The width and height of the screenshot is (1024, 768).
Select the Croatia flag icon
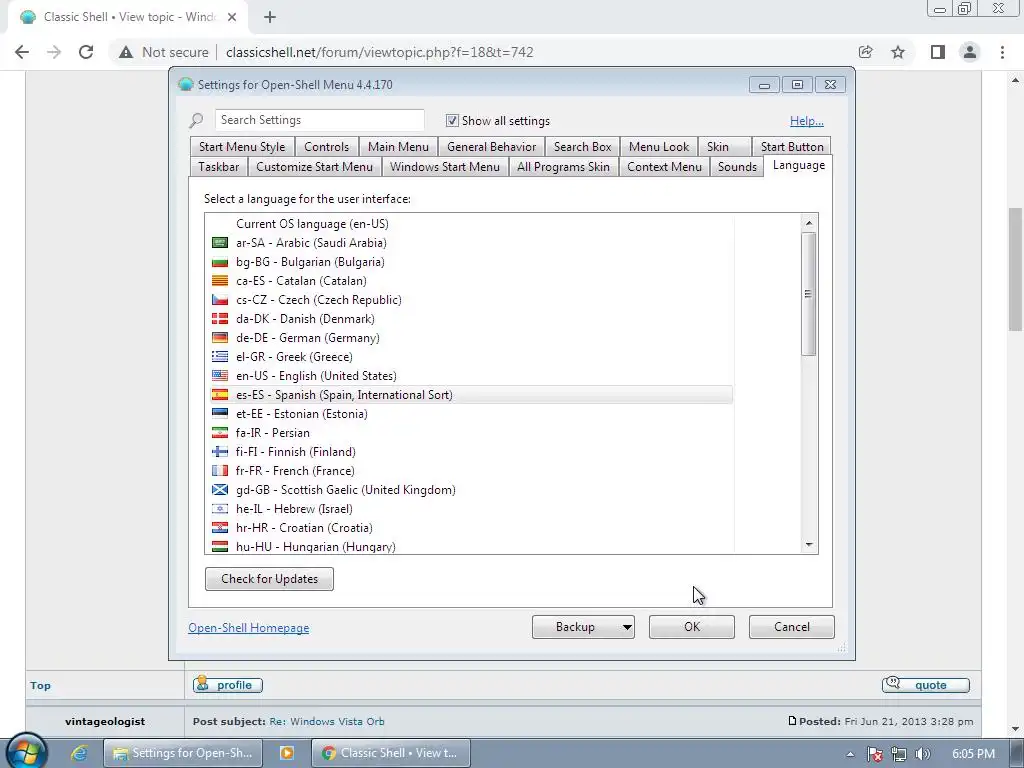pyautogui.click(x=220, y=527)
